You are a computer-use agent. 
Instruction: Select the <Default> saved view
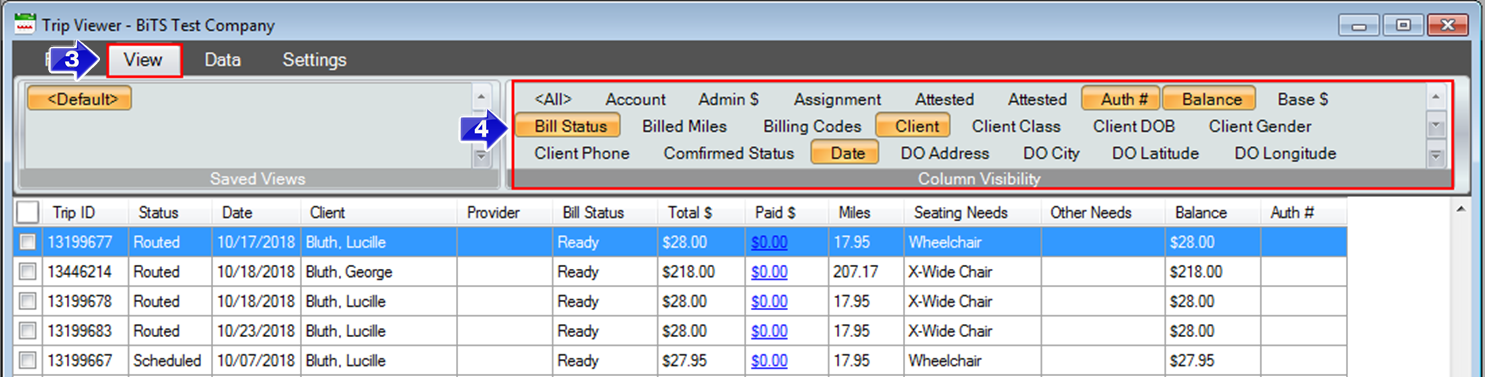click(79, 99)
